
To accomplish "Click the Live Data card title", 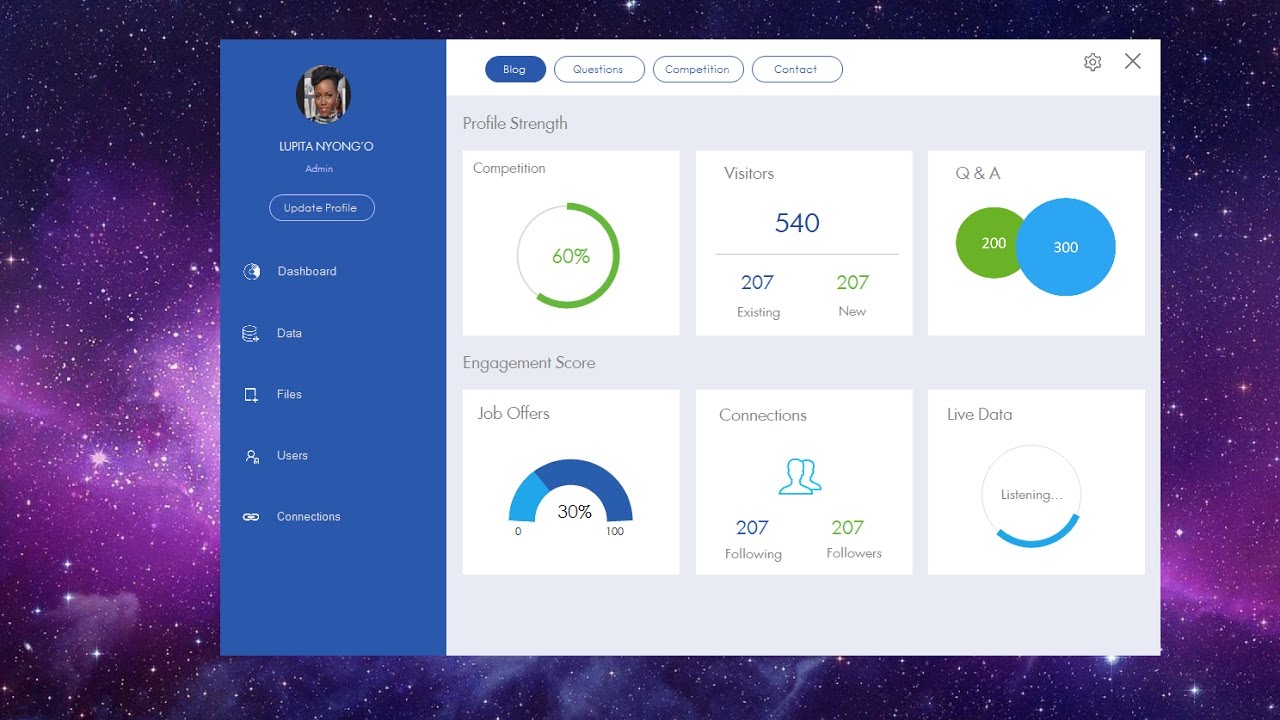I will [980, 415].
